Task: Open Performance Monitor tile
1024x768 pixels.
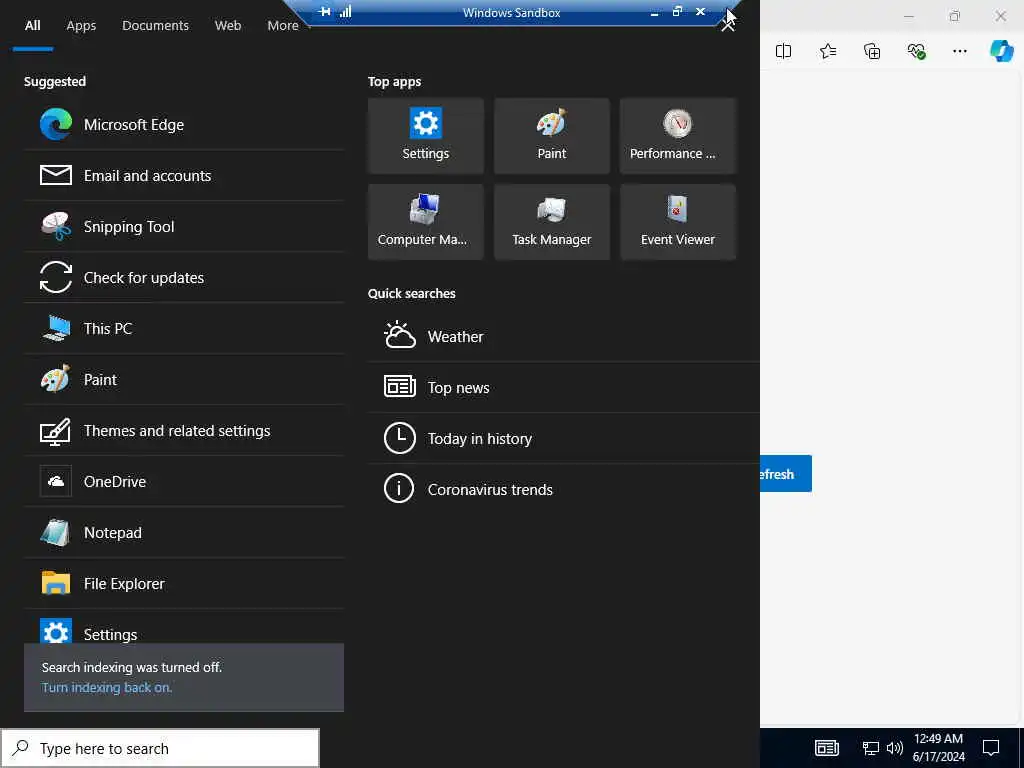Action: pos(678,136)
